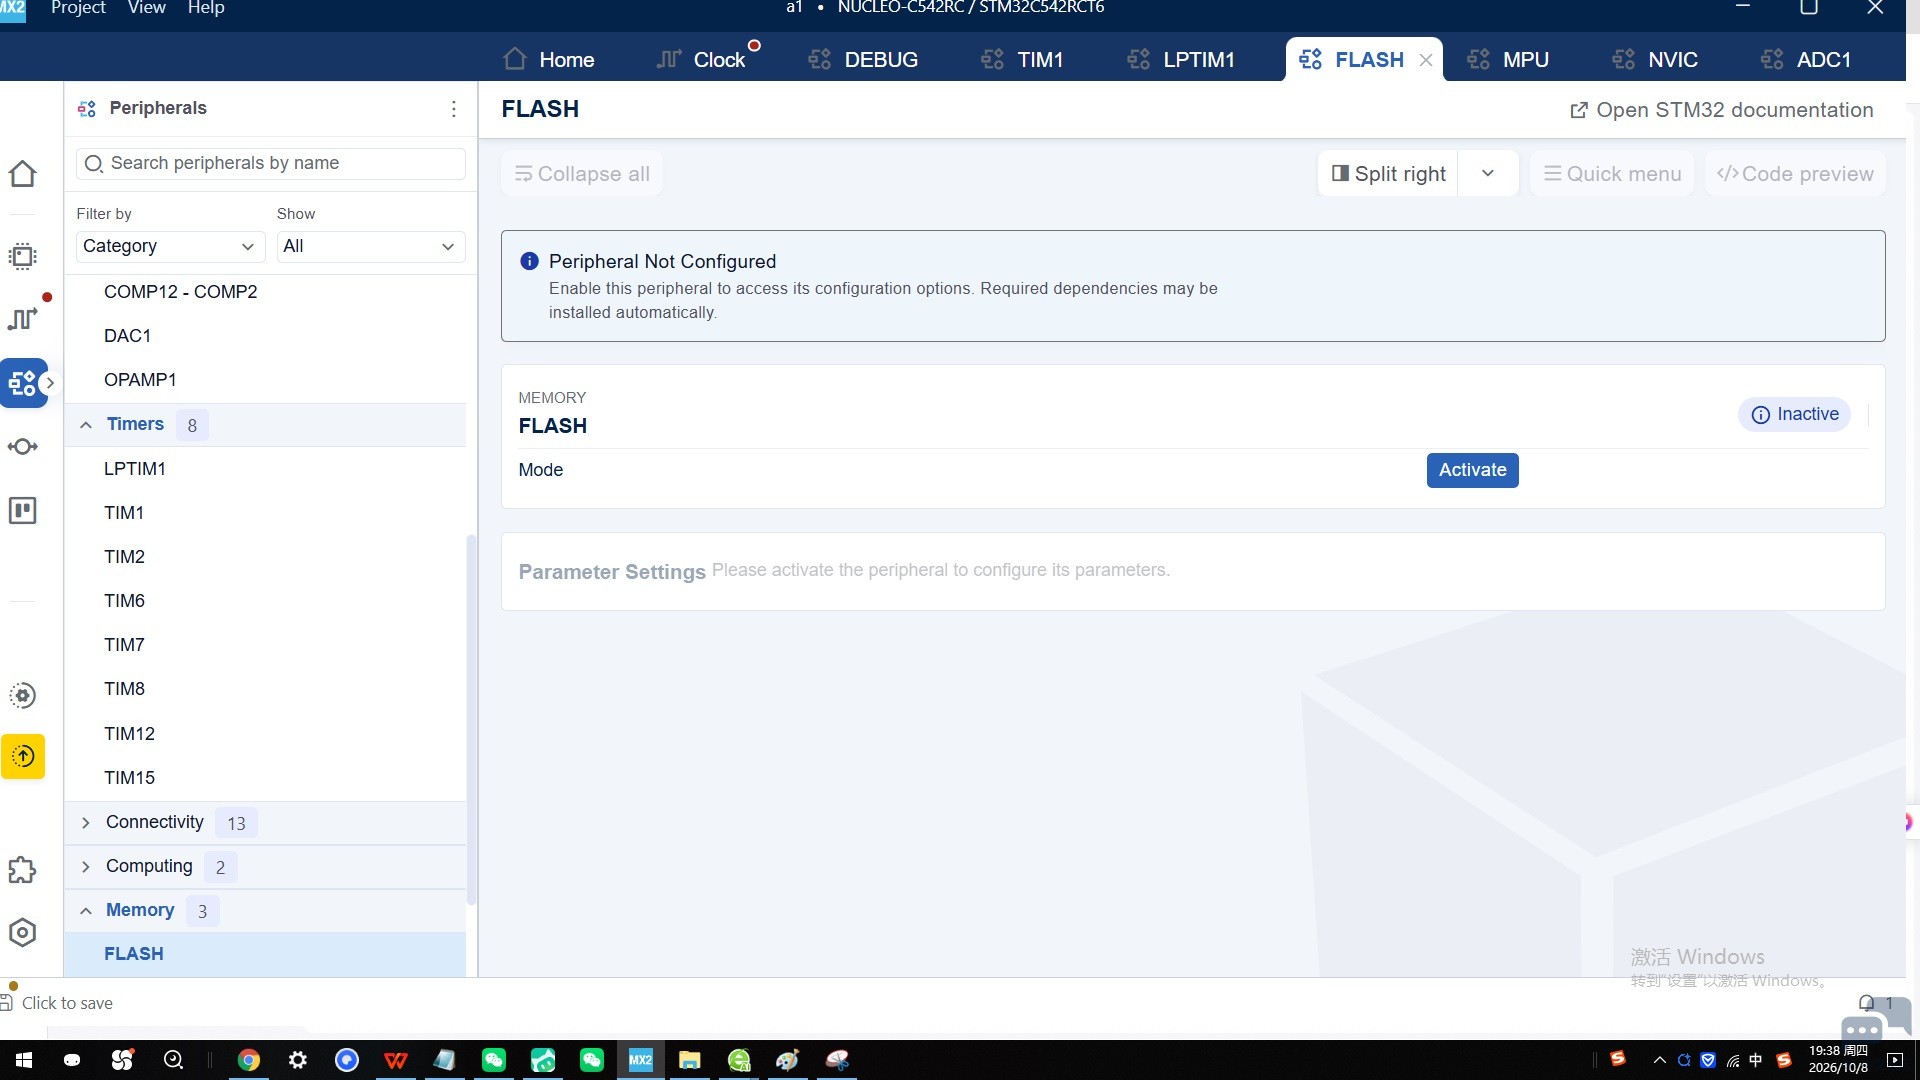Image resolution: width=1920 pixels, height=1080 pixels.
Task: Open the middleware connection icon in sidebar
Action: click(x=22, y=446)
